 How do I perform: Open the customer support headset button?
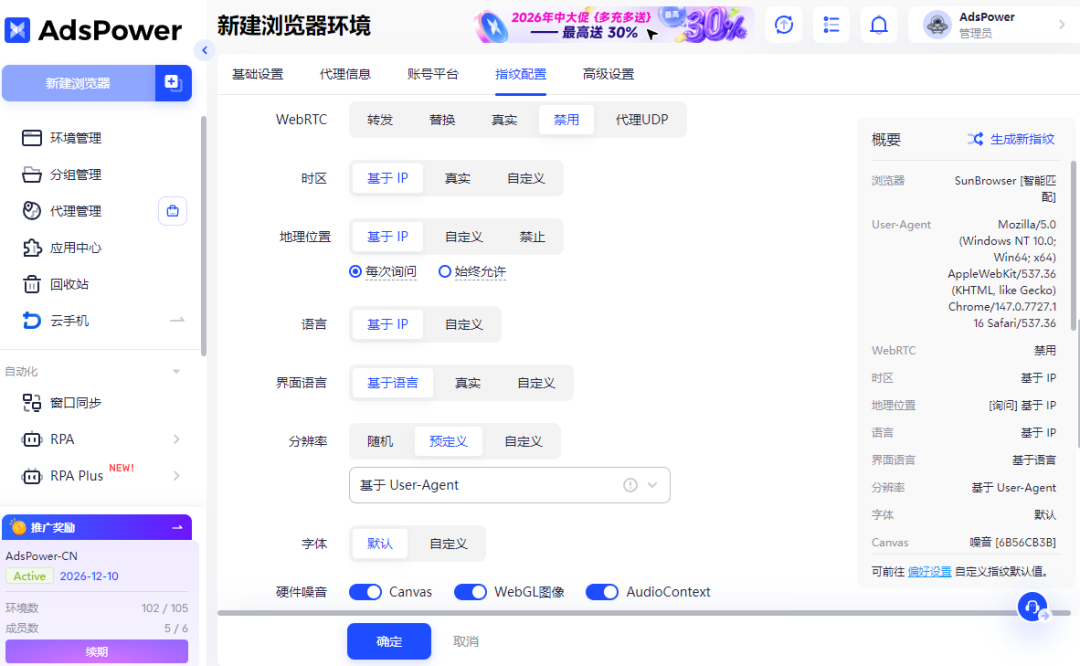(x=1032, y=607)
